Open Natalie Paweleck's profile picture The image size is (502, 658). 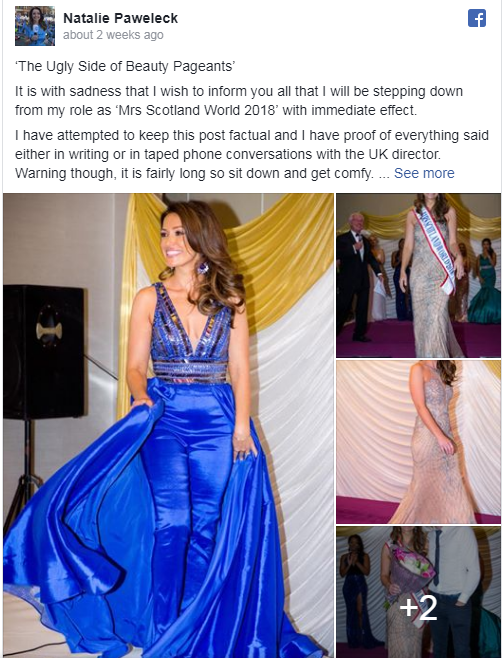[35, 26]
